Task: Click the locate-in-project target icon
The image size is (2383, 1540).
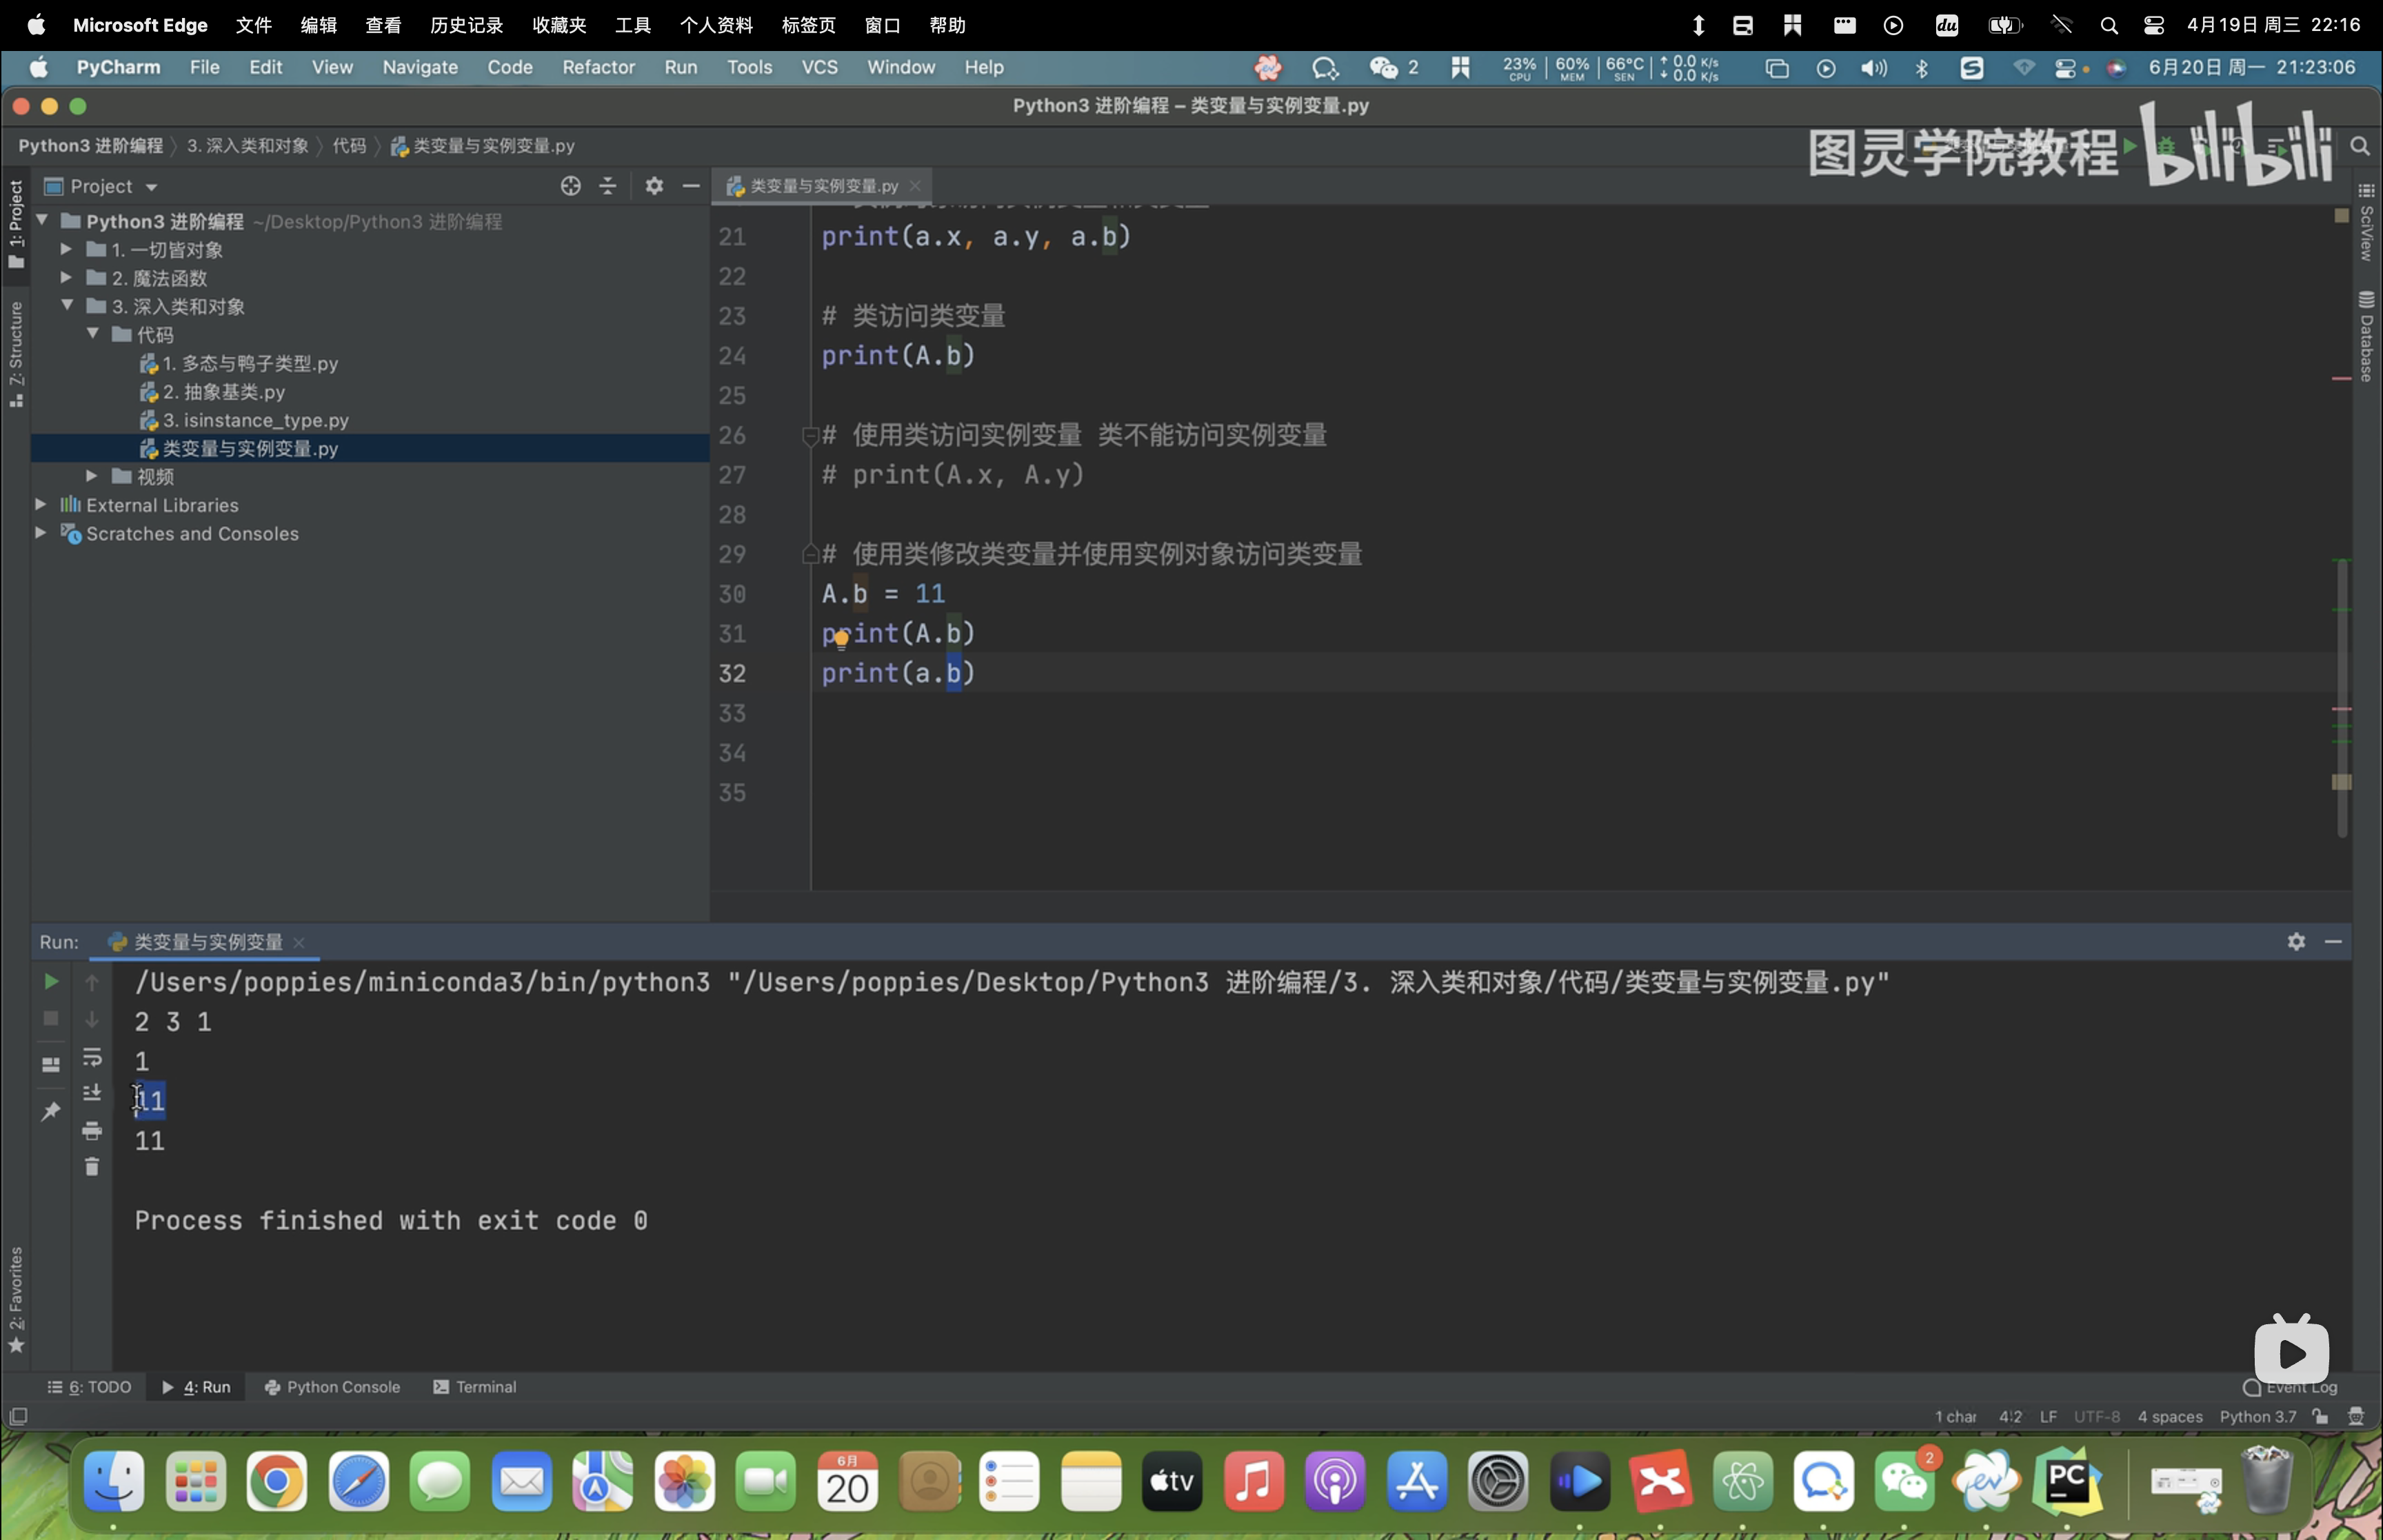Action: click(x=570, y=186)
